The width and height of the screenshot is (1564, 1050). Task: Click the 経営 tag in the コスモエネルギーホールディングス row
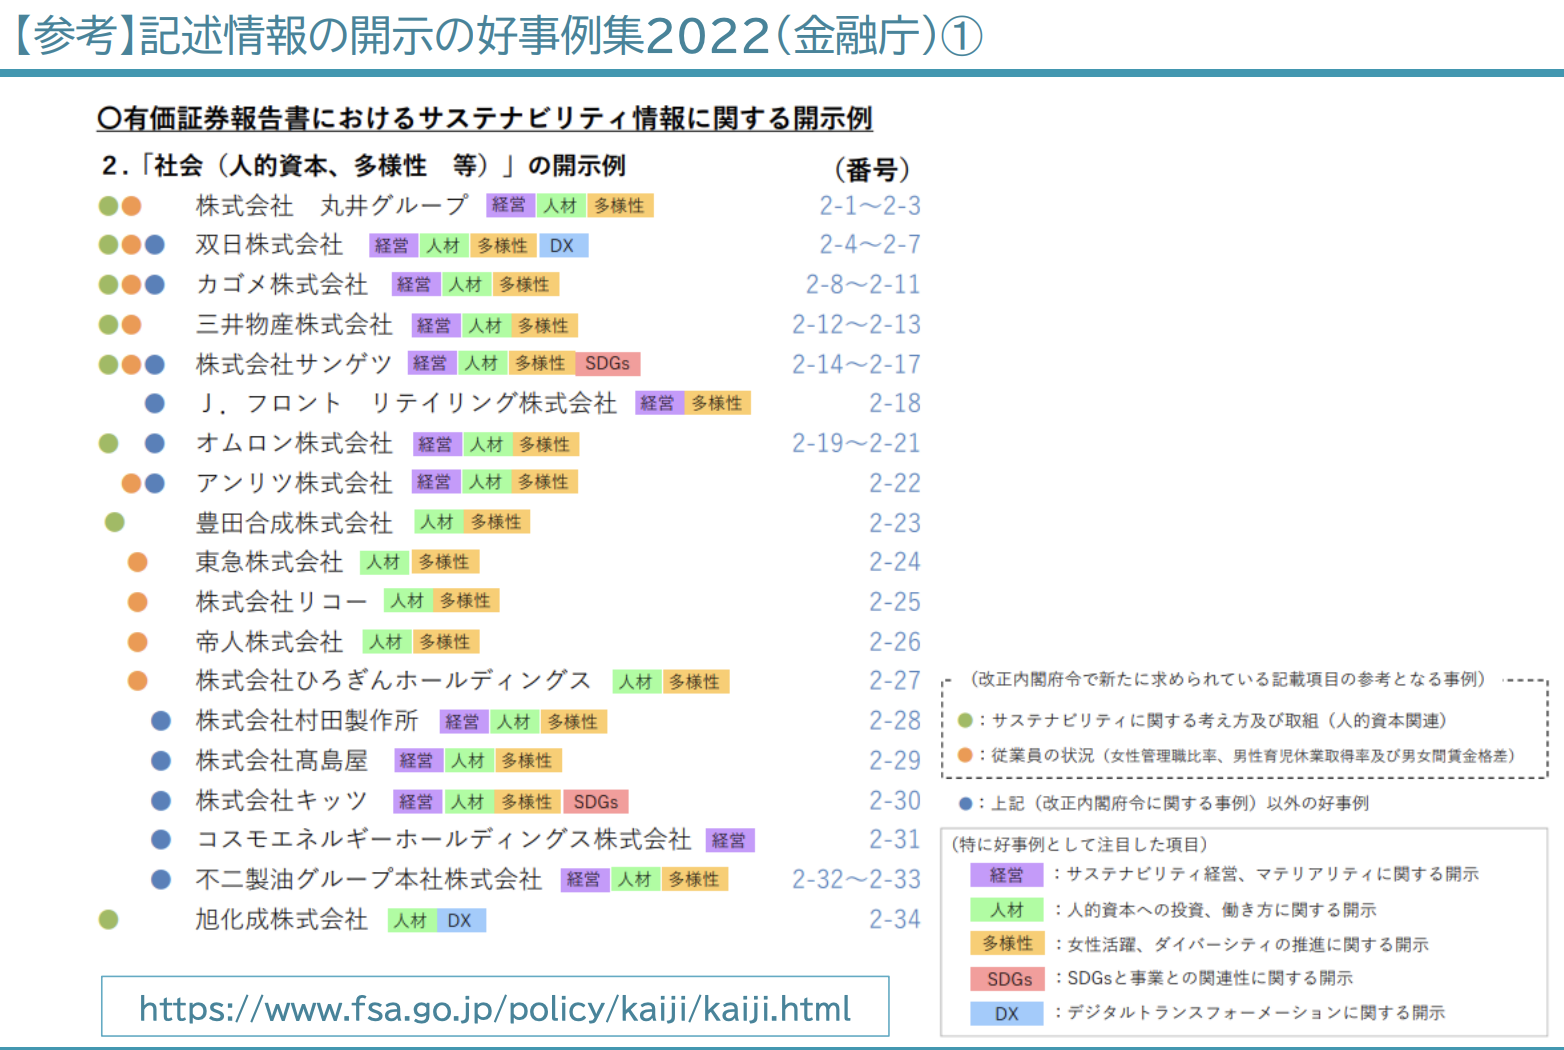[729, 840]
